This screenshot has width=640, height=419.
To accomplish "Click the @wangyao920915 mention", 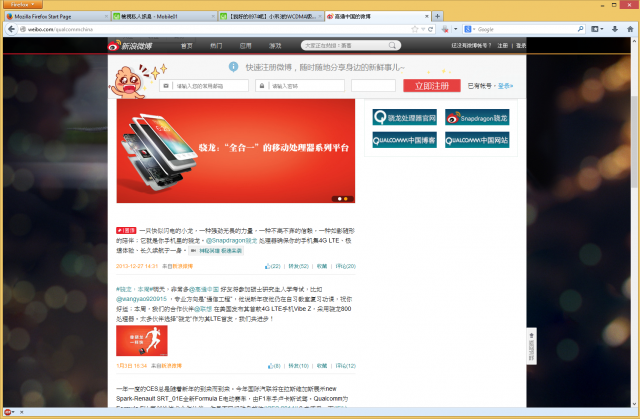I will pyautogui.click(x=142, y=299).
